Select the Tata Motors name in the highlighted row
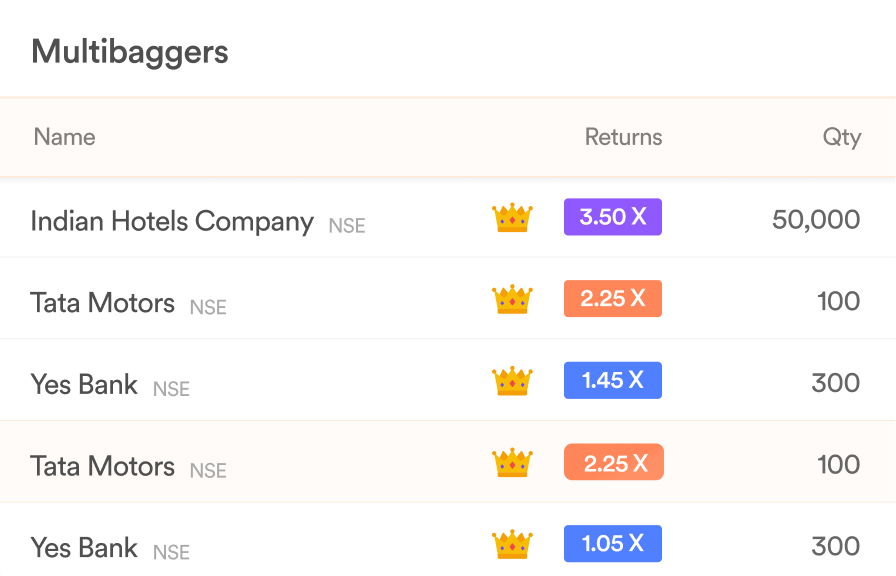Image resolution: width=896 pixels, height=576 pixels. 102,466
